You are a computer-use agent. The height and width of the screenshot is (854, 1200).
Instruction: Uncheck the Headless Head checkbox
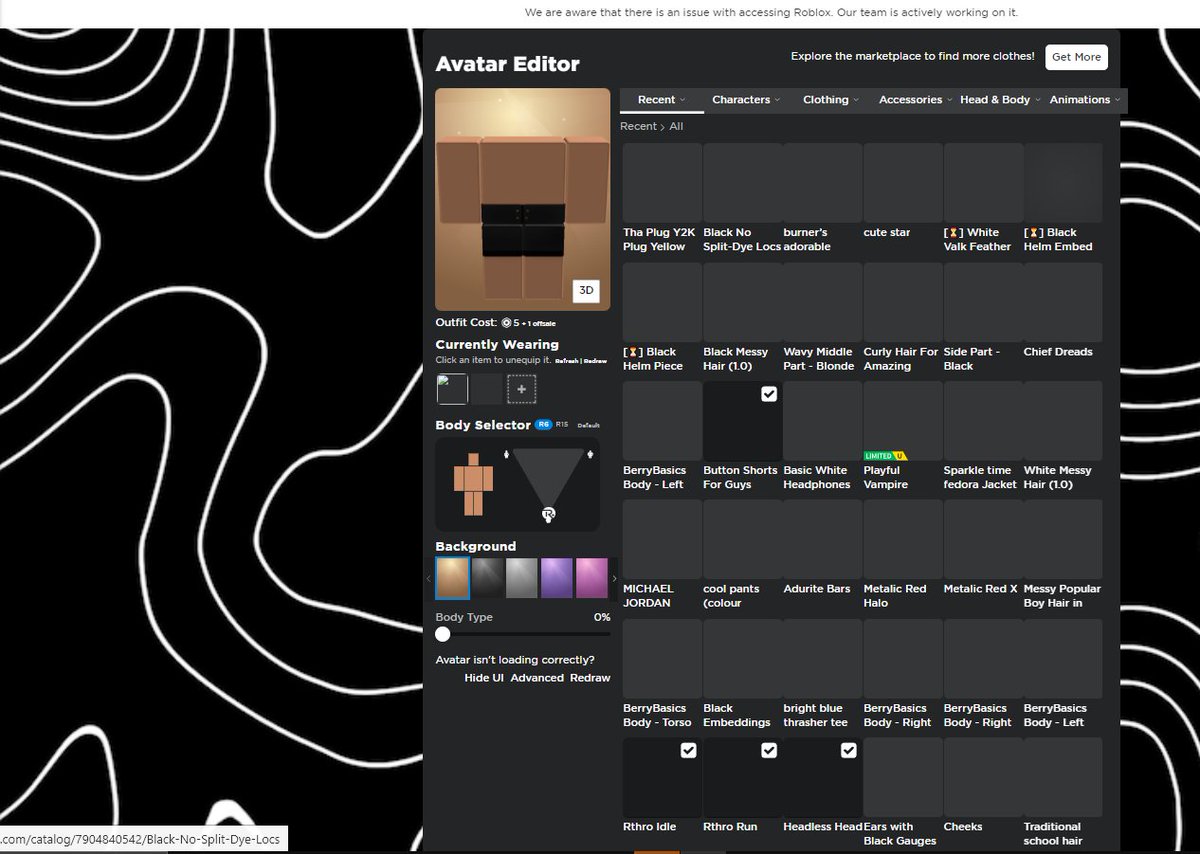(x=848, y=750)
